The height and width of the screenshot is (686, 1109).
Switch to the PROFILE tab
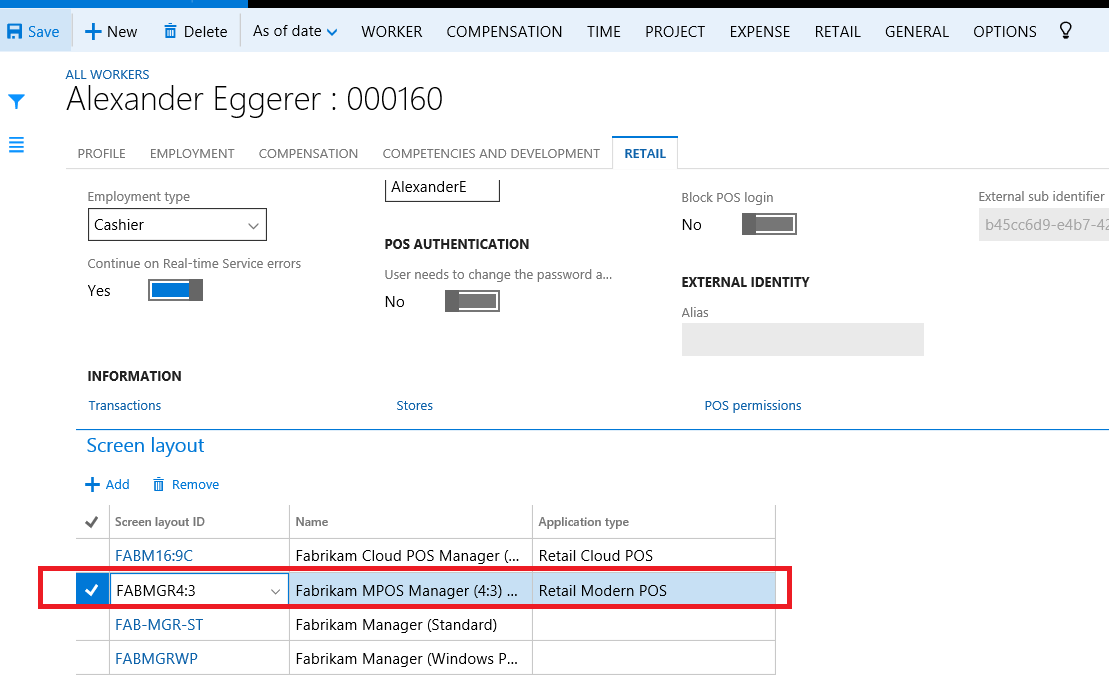101,153
